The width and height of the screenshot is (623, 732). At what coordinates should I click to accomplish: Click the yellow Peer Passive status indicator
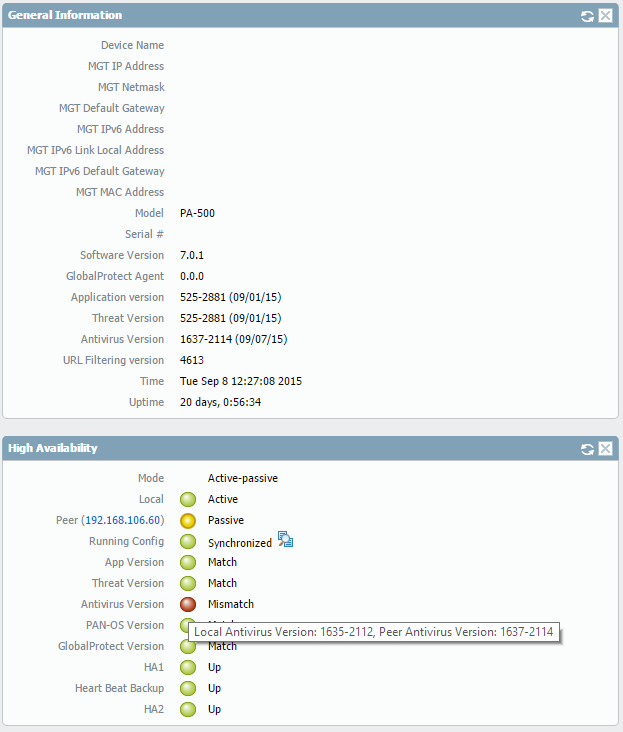(188, 521)
